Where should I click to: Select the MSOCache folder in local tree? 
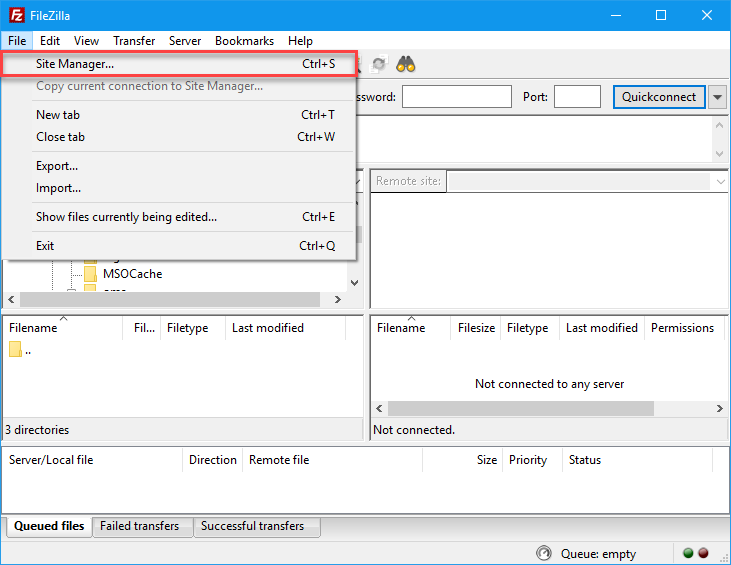tap(131, 273)
